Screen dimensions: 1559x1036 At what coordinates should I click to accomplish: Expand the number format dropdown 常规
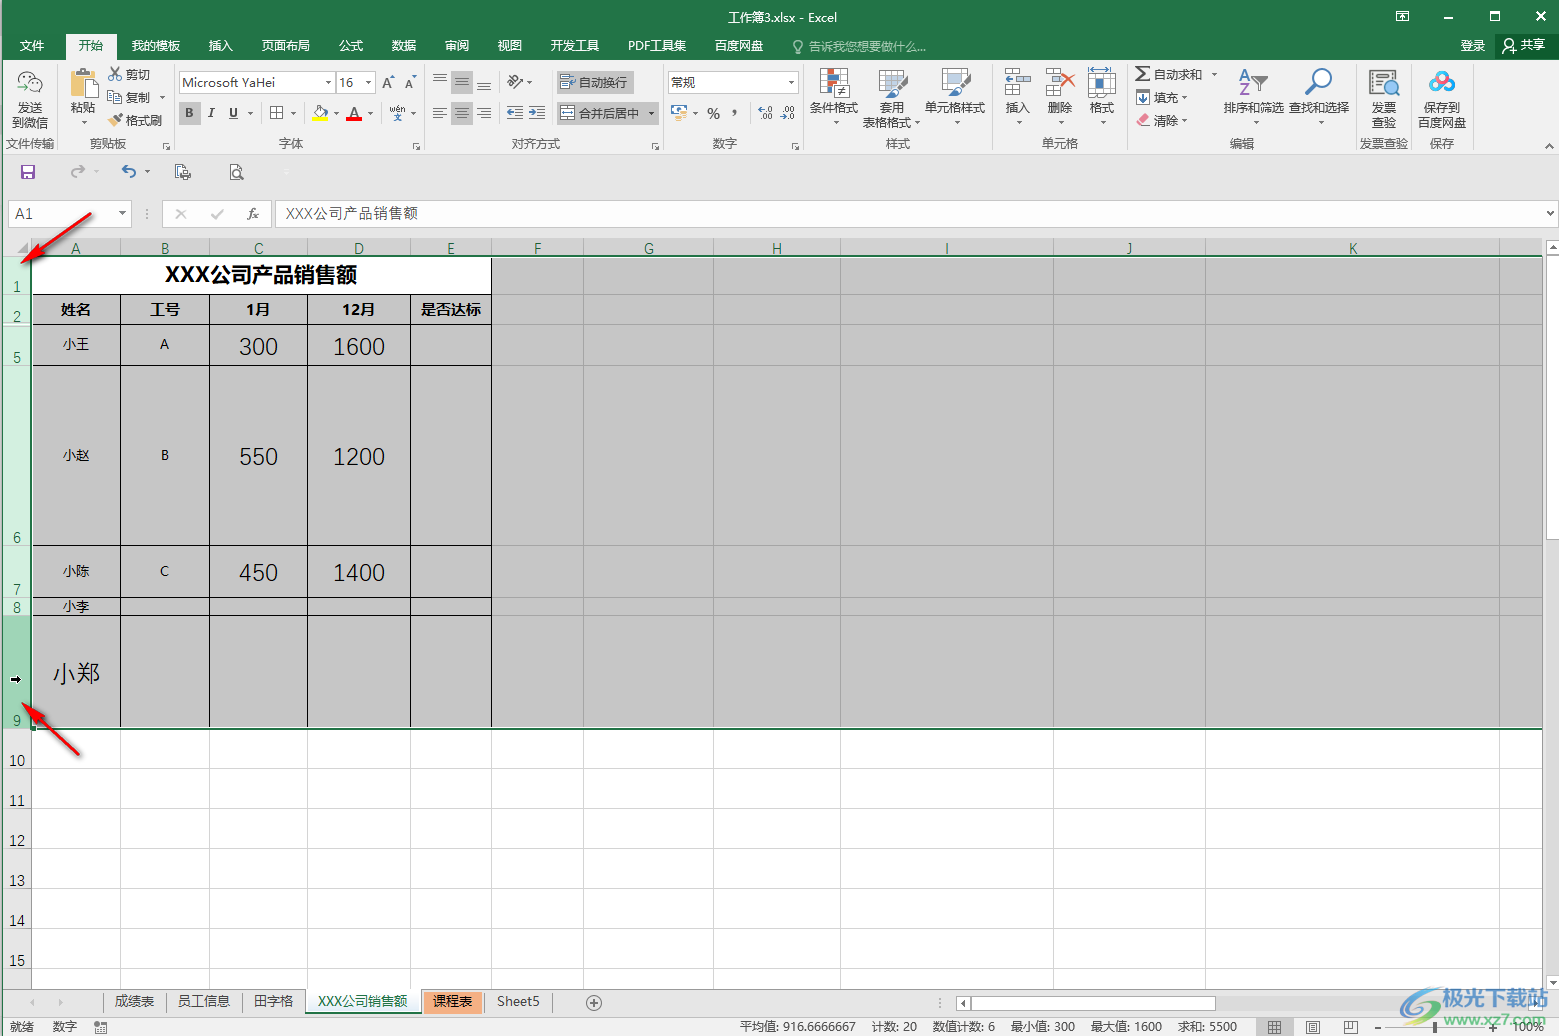point(791,82)
